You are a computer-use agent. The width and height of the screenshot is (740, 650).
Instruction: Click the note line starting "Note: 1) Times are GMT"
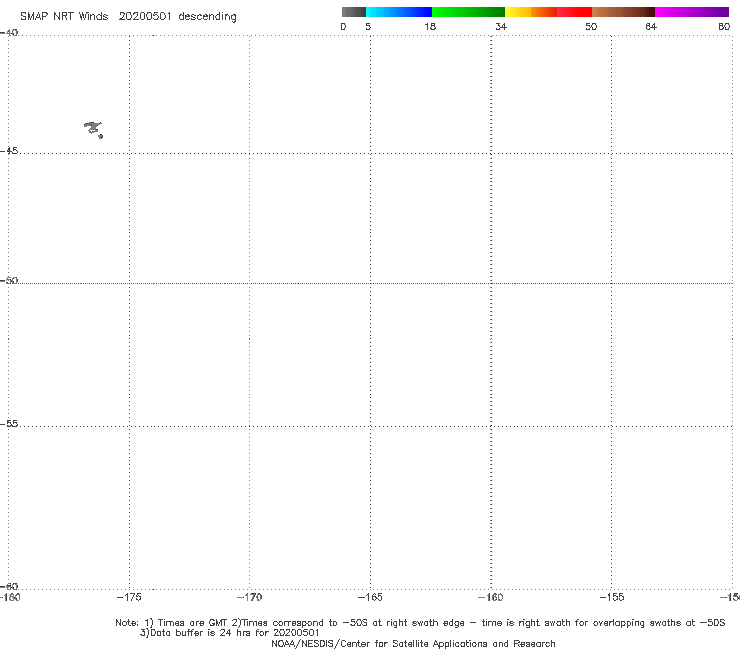click(x=420, y=623)
